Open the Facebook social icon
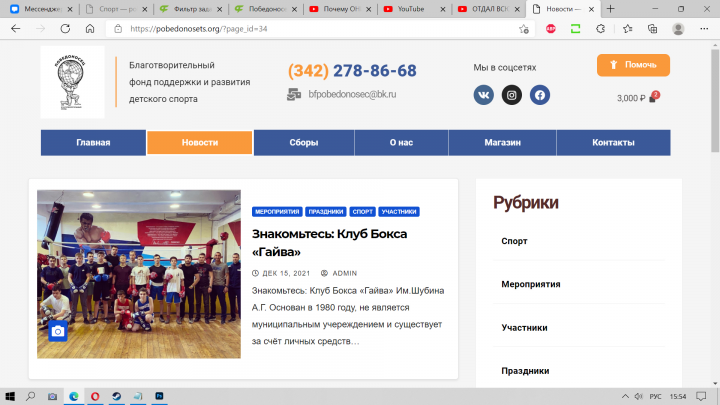Image resolution: width=720 pixels, height=405 pixels. [540, 95]
